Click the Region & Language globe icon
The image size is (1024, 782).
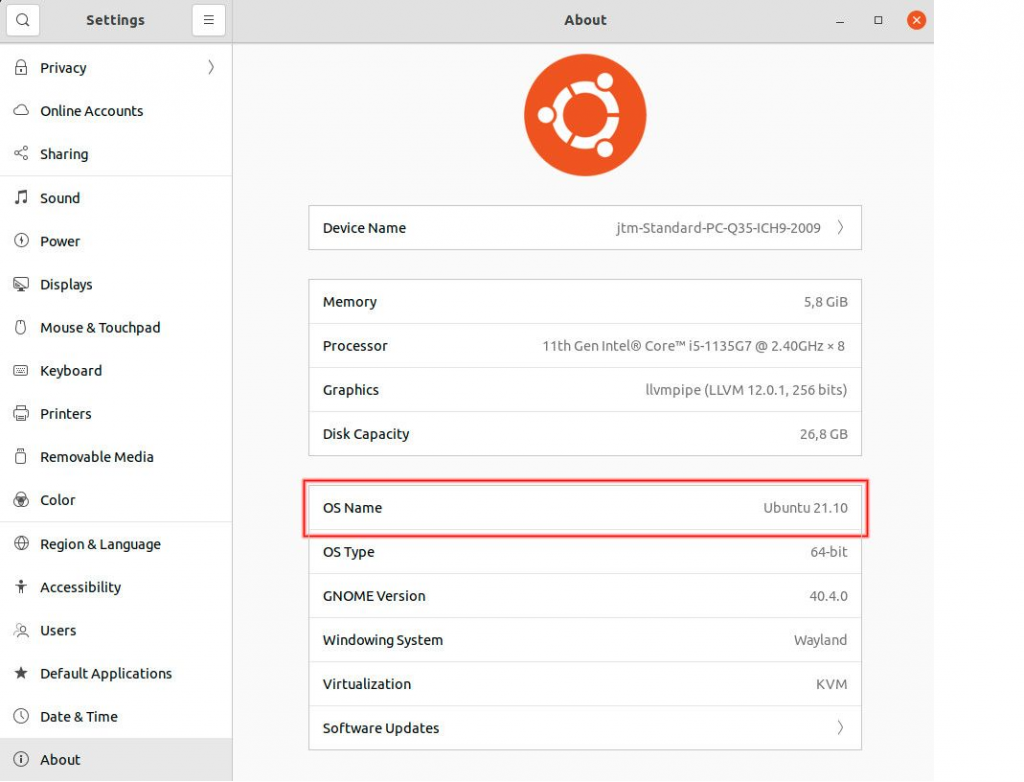(21, 544)
